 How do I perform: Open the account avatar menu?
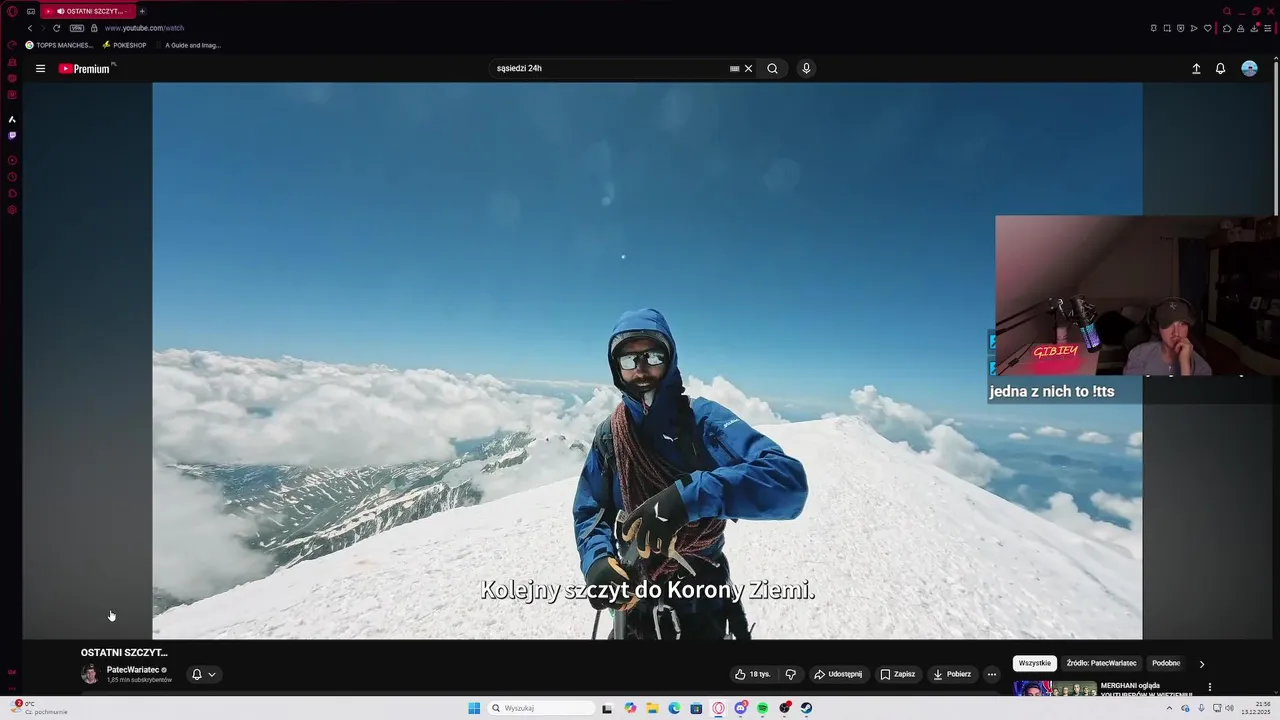tap(1249, 69)
